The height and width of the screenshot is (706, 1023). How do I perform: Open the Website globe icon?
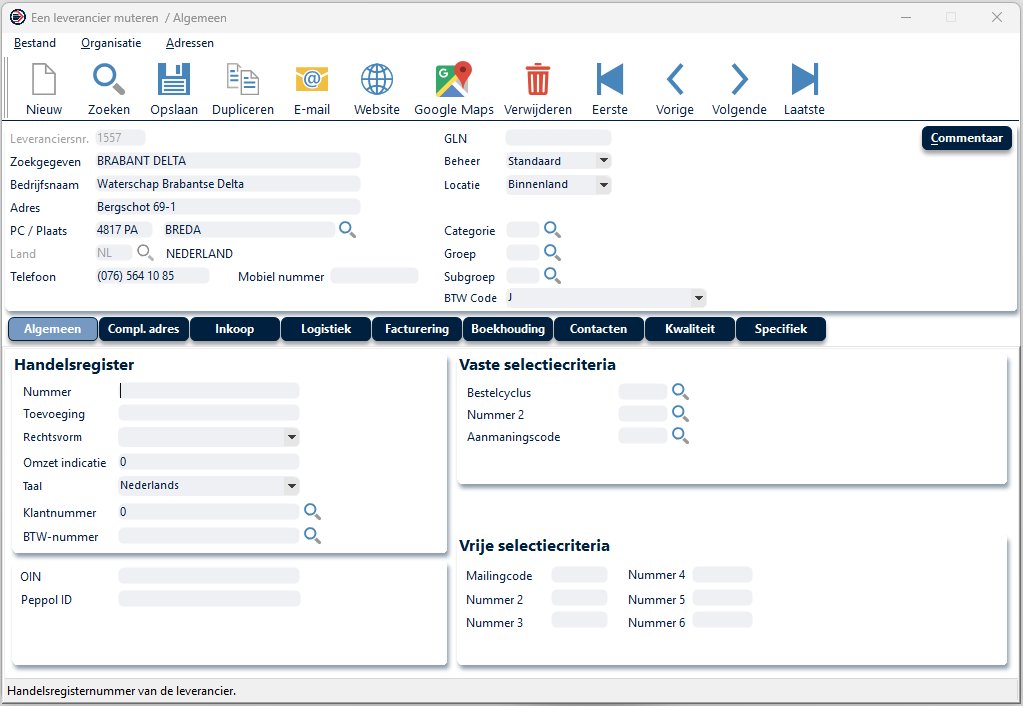[x=377, y=88]
